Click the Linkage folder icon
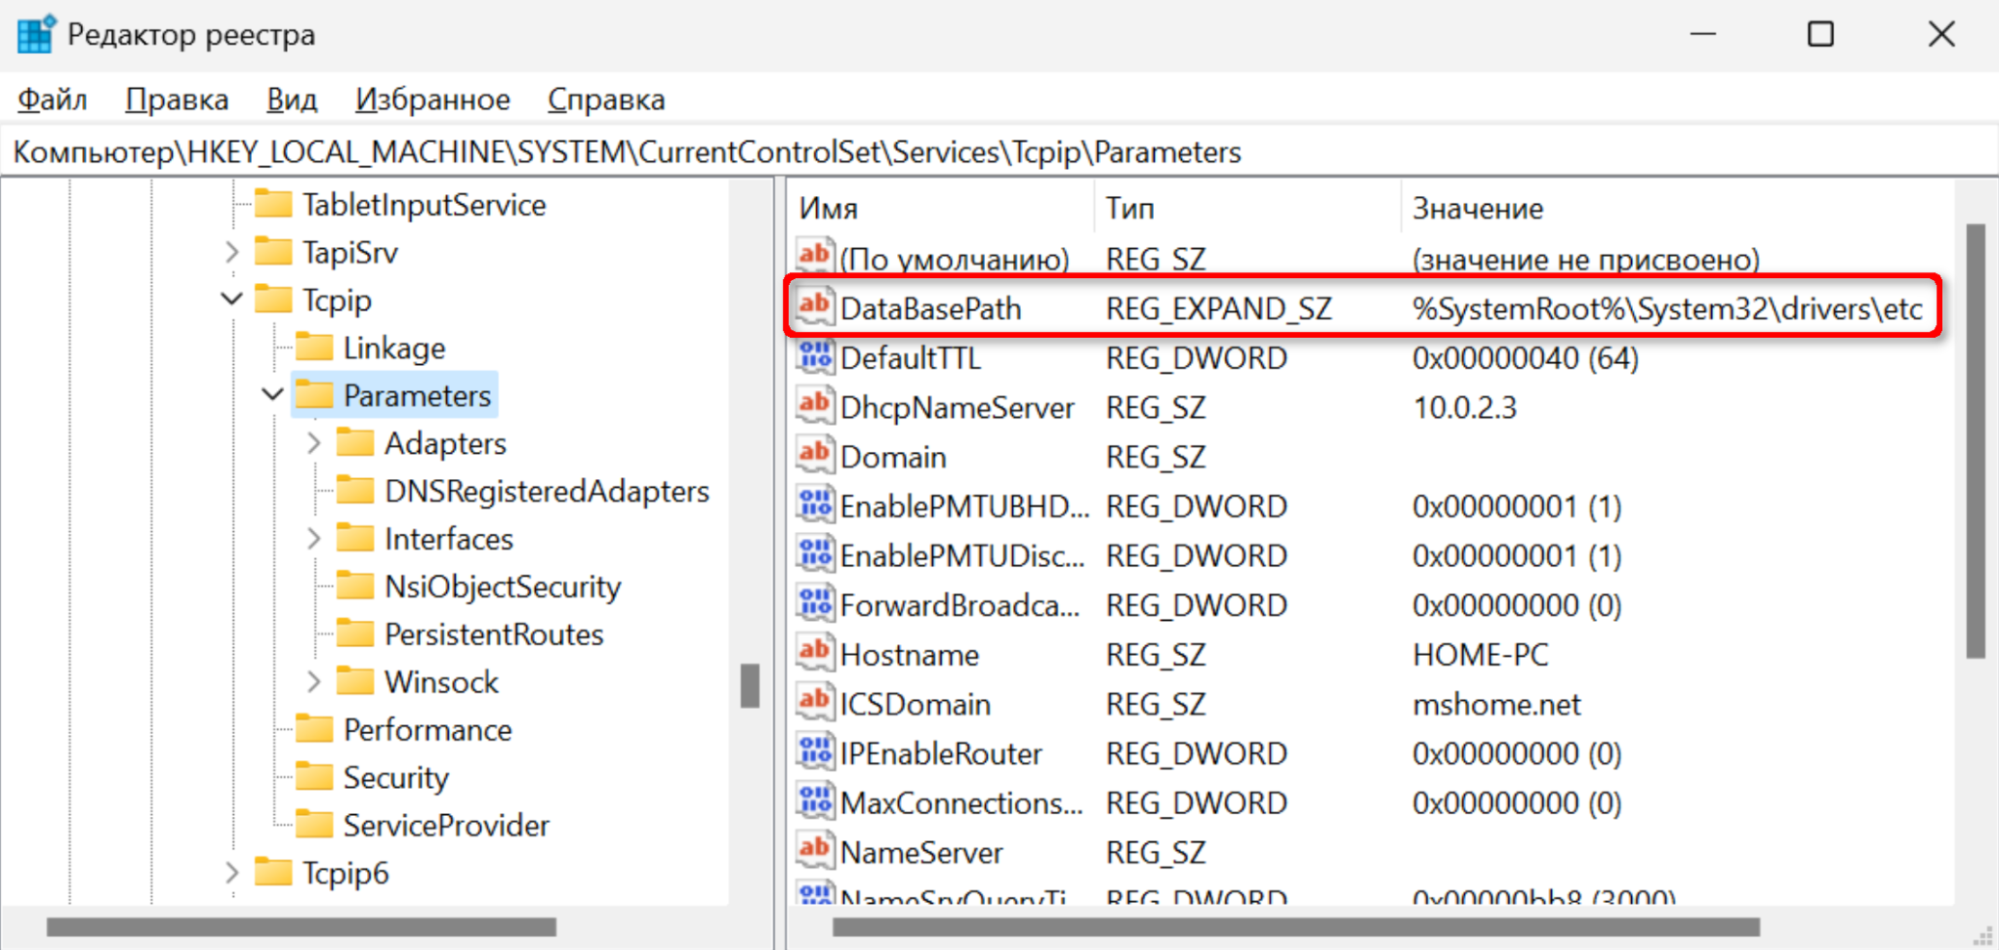Viewport: 1999px width, 950px height. click(x=314, y=347)
